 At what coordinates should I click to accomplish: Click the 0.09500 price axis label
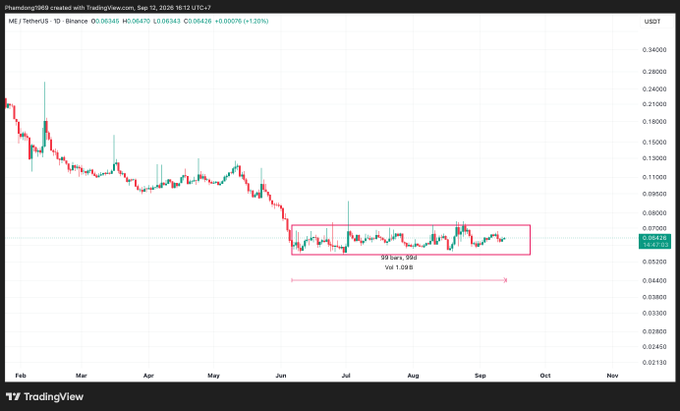point(654,194)
